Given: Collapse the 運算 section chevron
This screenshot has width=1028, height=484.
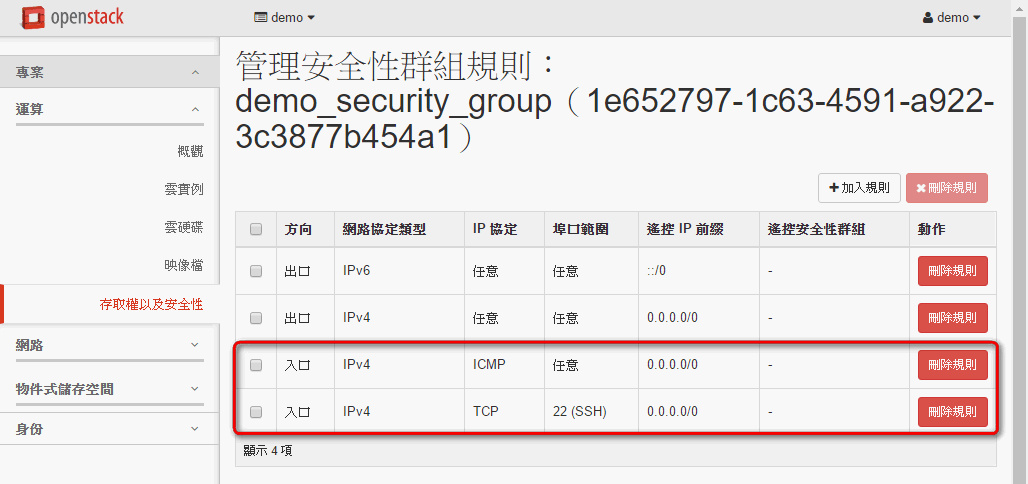Looking at the screenshot, I should coord(195,110).
